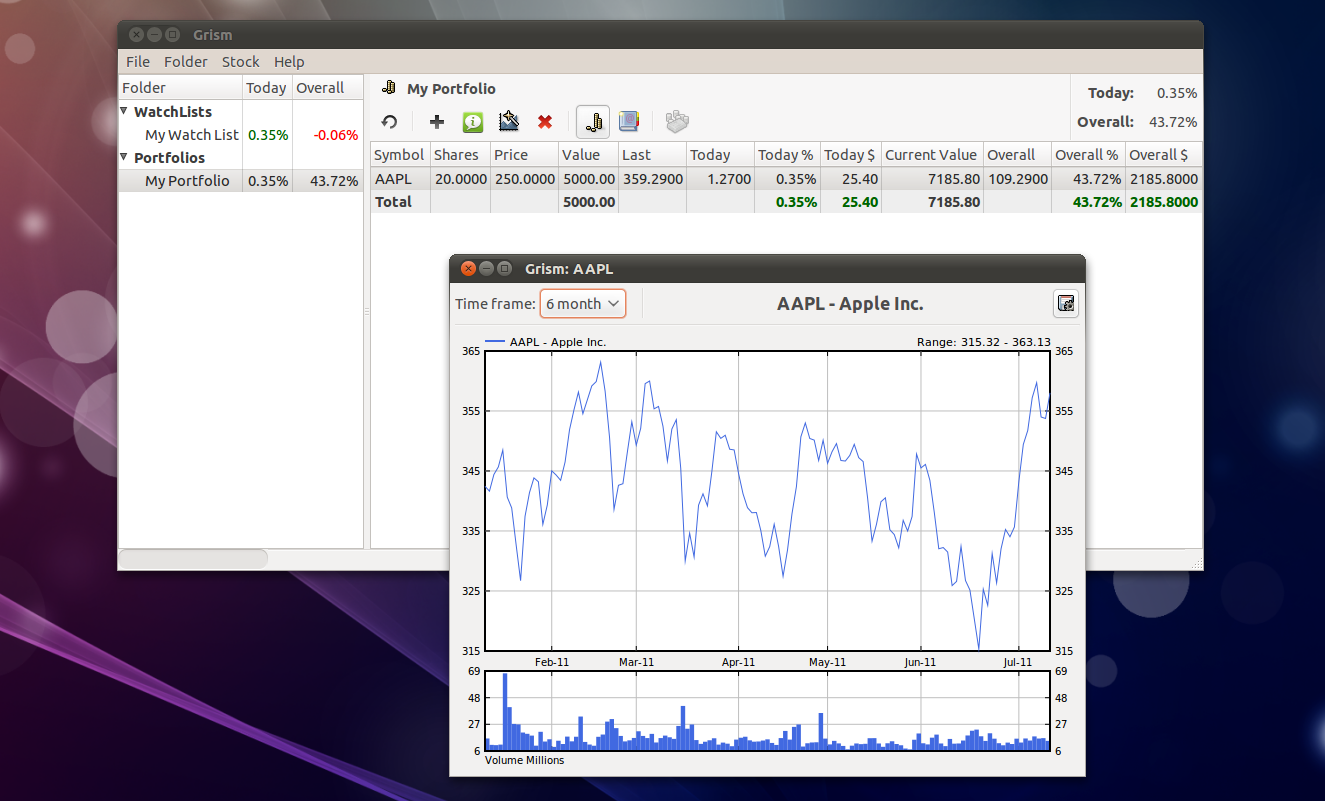The image size is (1325, 801).
Task: Select My Watch List in the folder tree
Action: point(192,135)
